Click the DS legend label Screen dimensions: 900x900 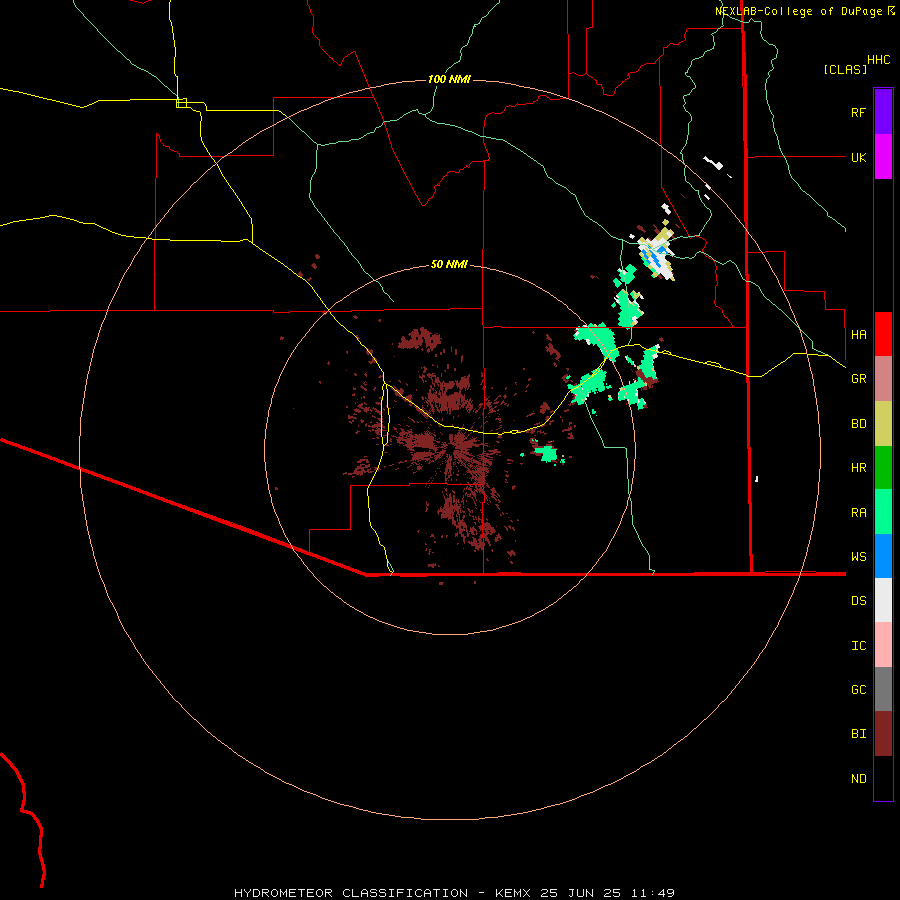click(858, 601)
